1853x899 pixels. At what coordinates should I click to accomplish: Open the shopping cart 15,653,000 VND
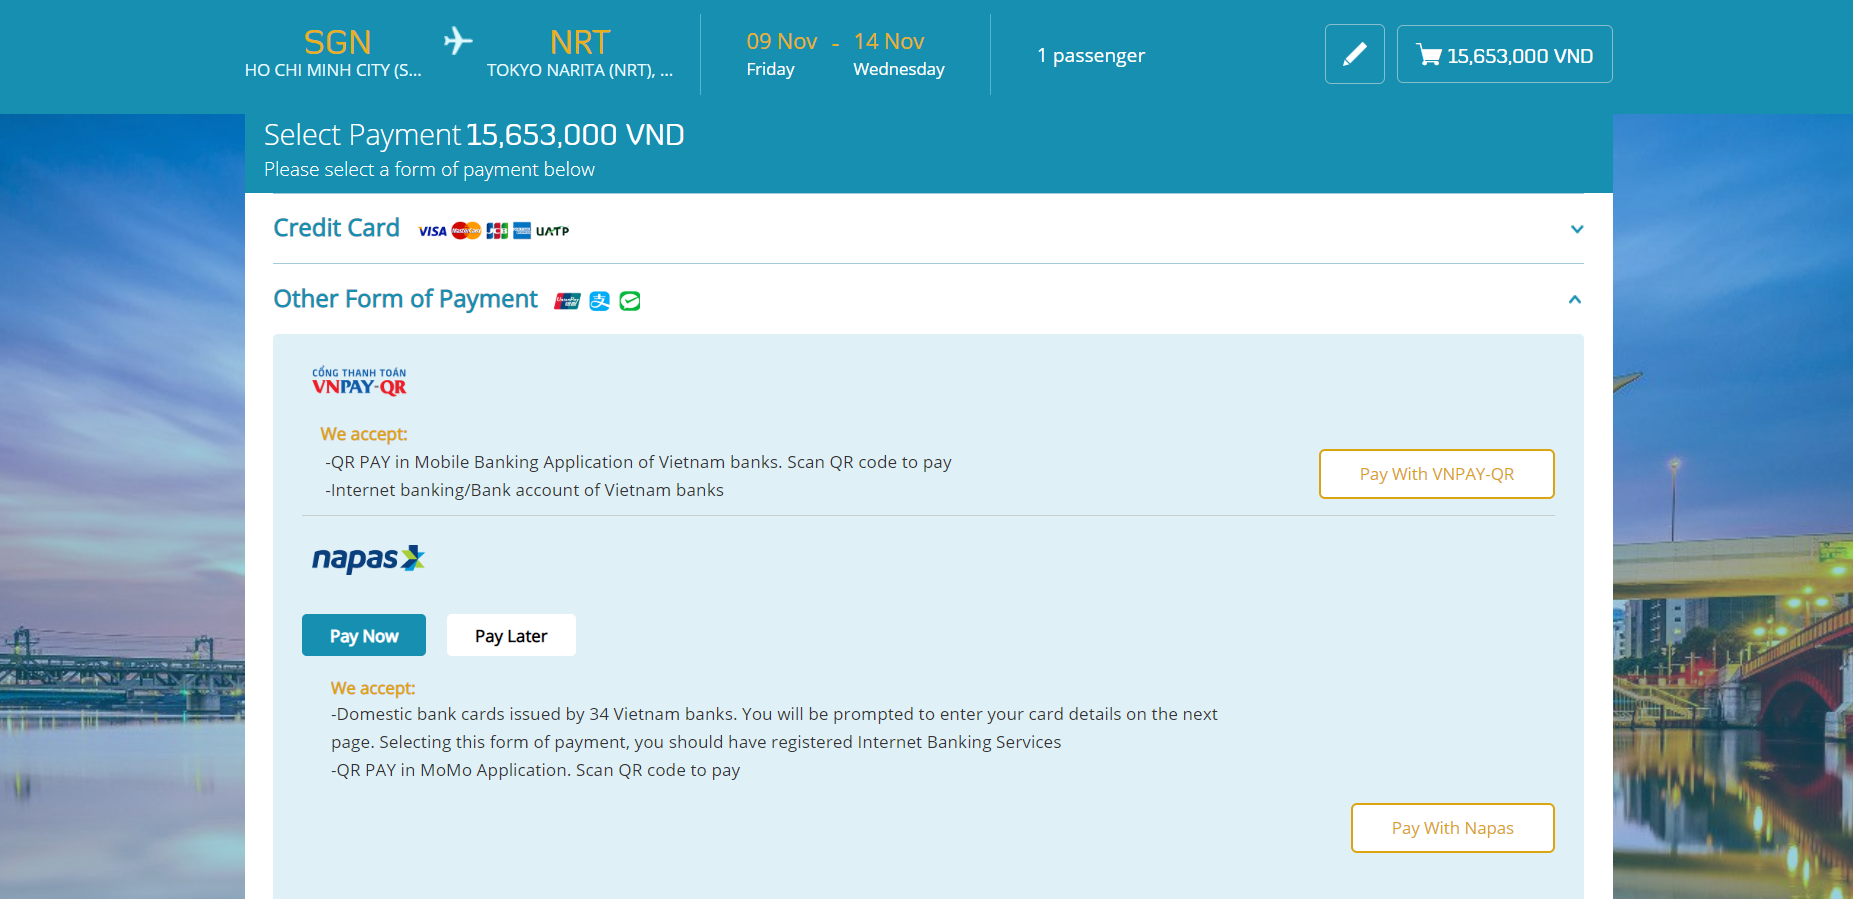pos(1504,54)
